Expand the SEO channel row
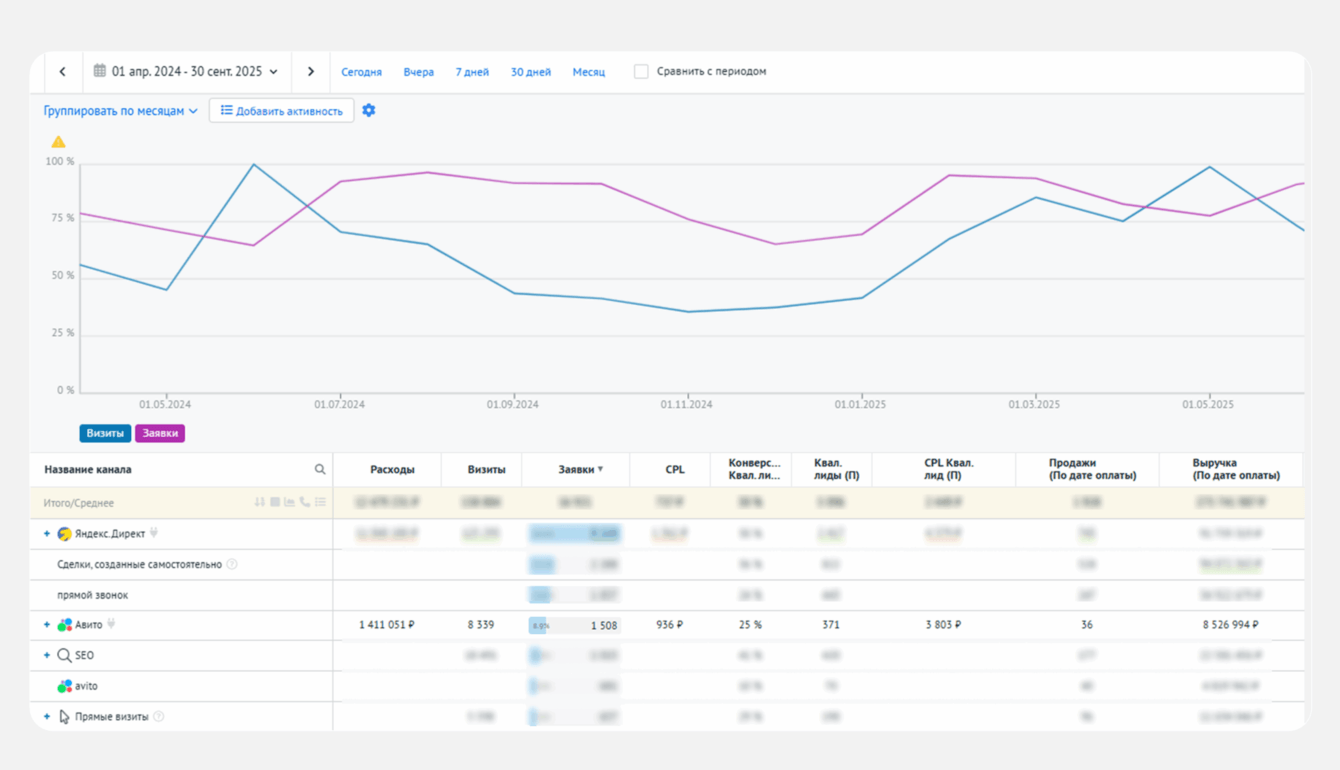Image resolution: width=1340 pixels, height=770 pixels. [x=47, y=656]
